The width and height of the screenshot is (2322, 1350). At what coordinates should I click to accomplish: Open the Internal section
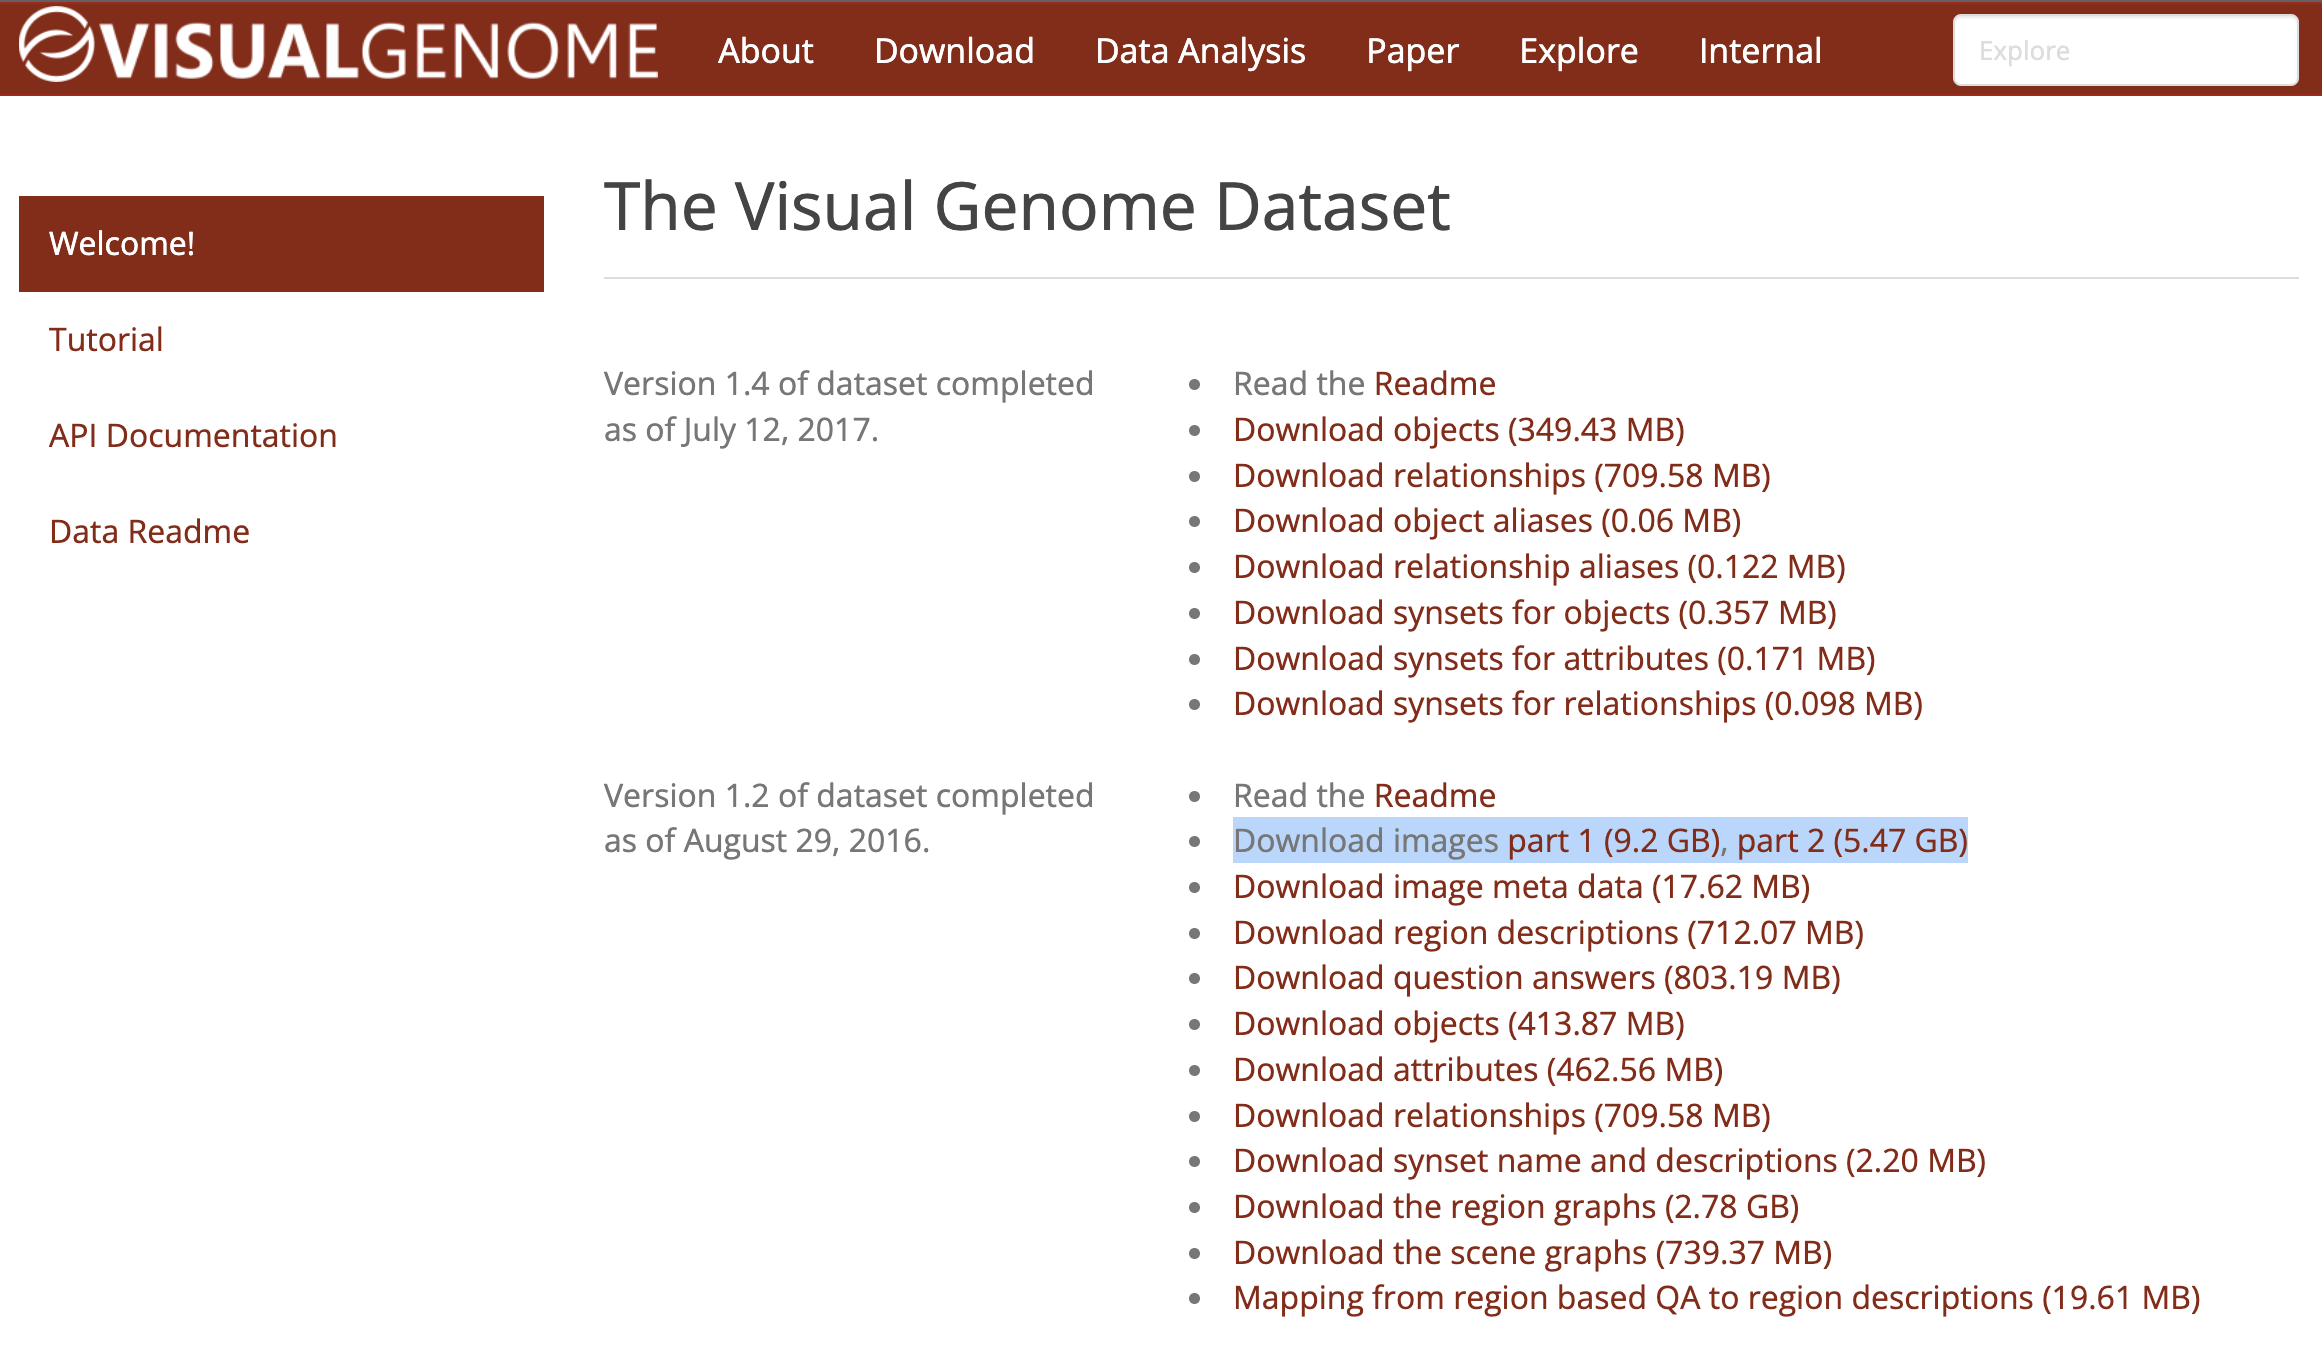coord(1760,50)
